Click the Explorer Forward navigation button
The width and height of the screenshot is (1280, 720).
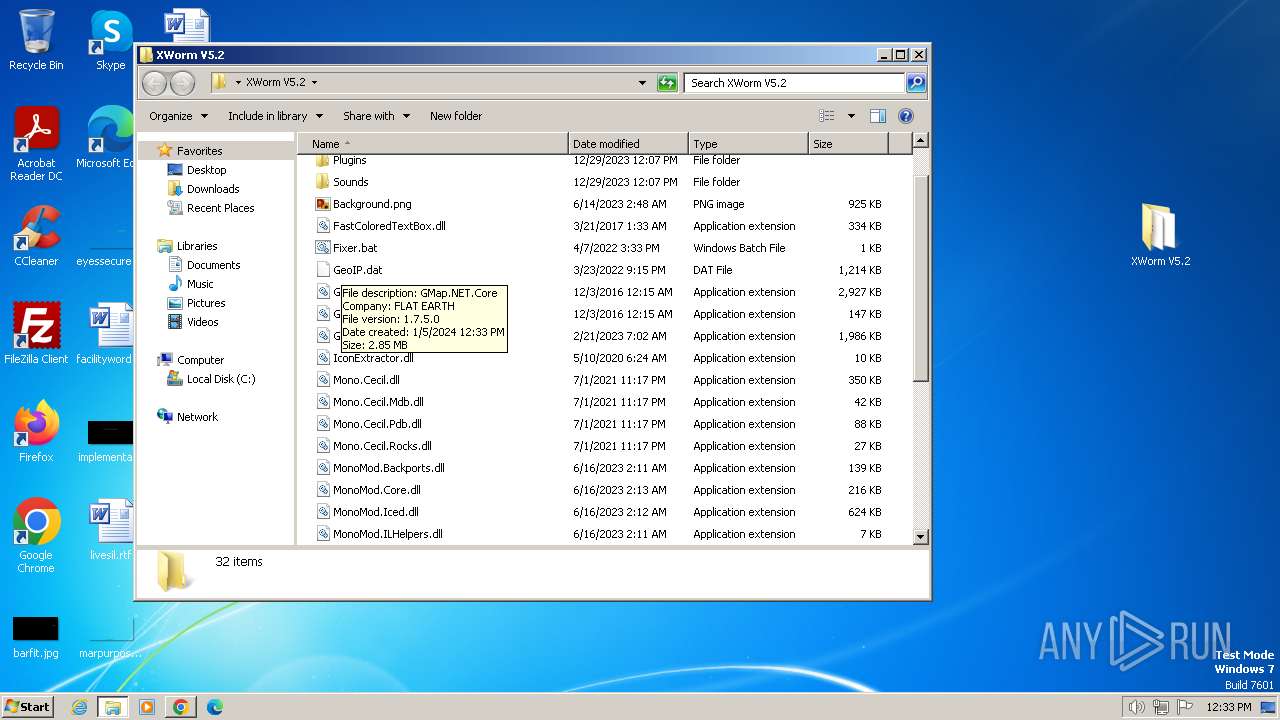pos(182,83)
